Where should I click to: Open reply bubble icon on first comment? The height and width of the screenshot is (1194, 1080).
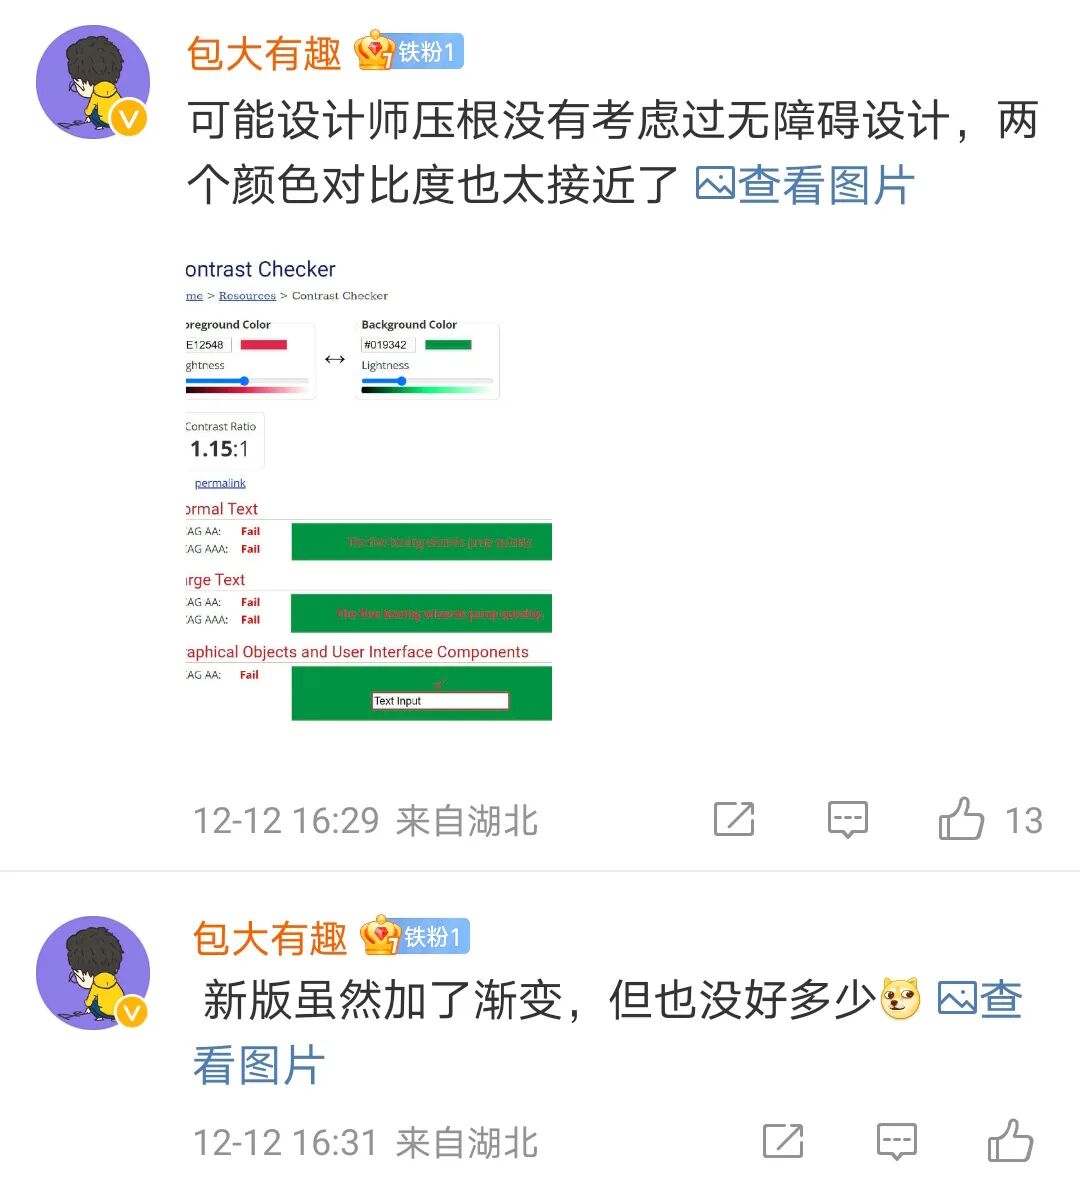848,820
